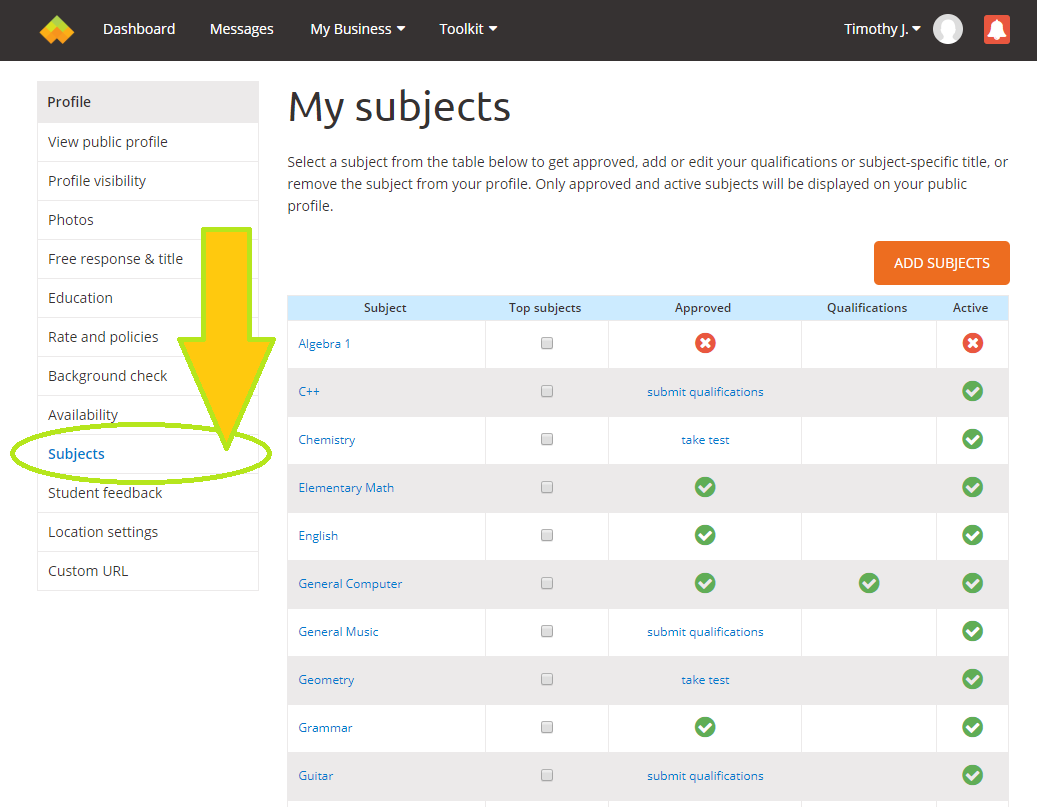
Task: Click Elementary Math approved green checkmark
Action: (x=705, y=487)
